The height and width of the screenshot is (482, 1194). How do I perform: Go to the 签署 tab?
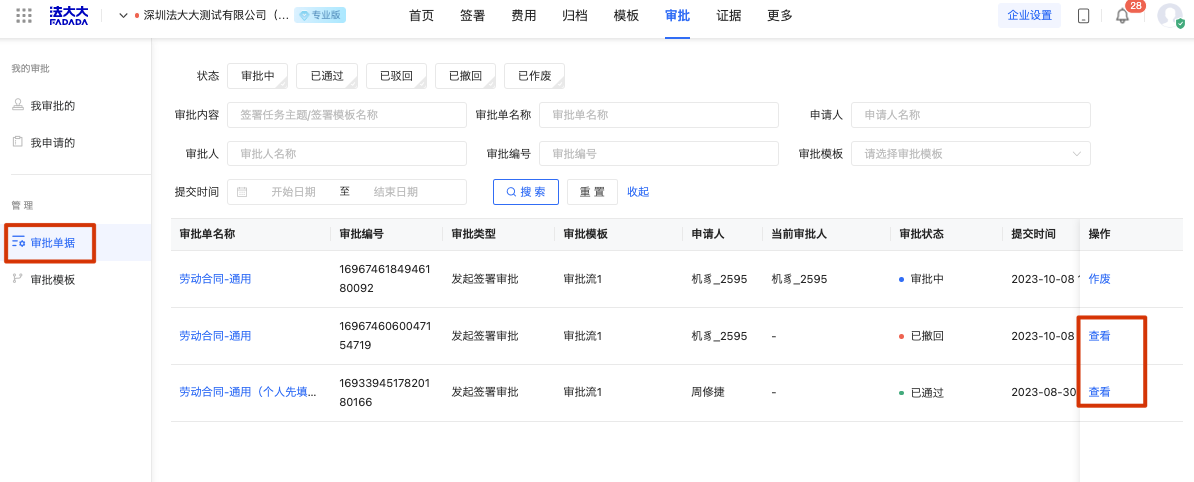[472, 15]
